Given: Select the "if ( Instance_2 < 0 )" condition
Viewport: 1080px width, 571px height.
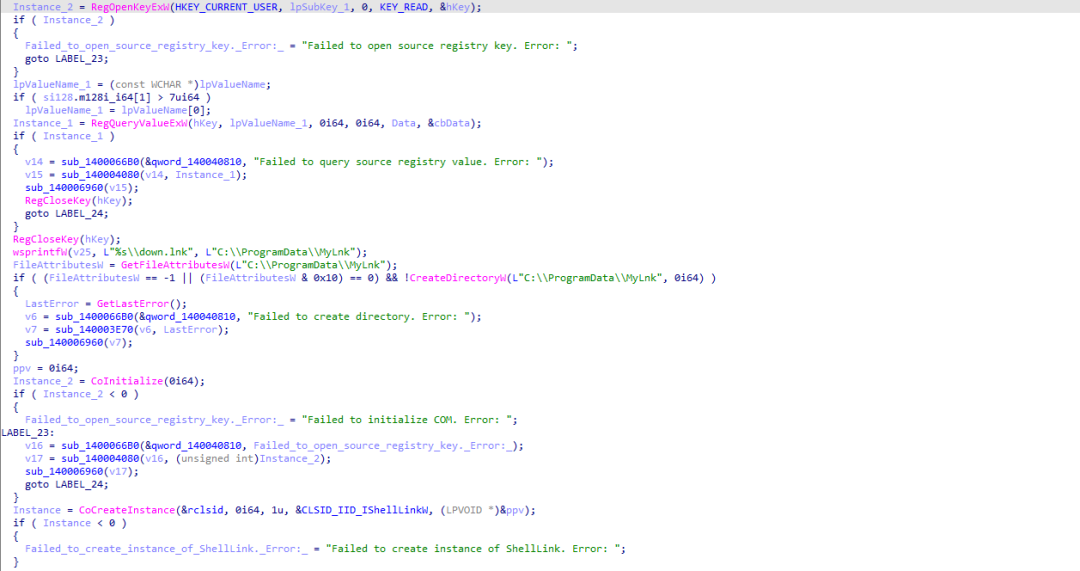Looking at the screenshot, I should point(76,394).
